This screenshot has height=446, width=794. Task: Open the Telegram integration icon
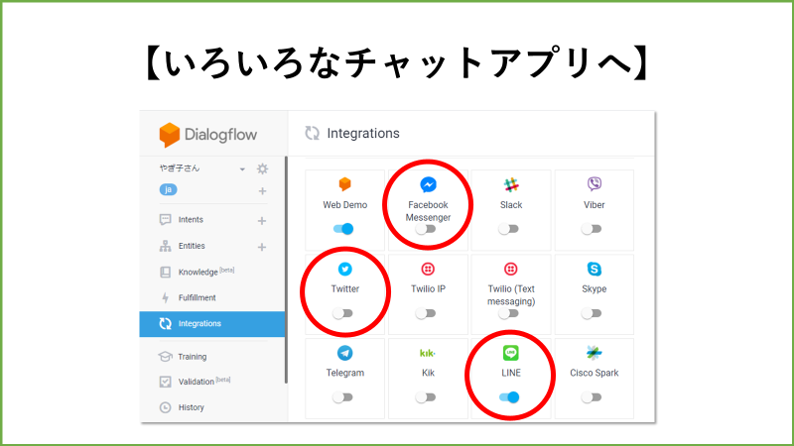click(344, 353)
